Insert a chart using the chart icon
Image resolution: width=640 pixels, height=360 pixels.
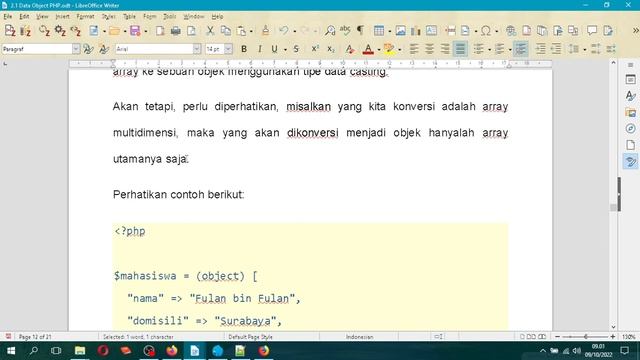coord(416,31)
